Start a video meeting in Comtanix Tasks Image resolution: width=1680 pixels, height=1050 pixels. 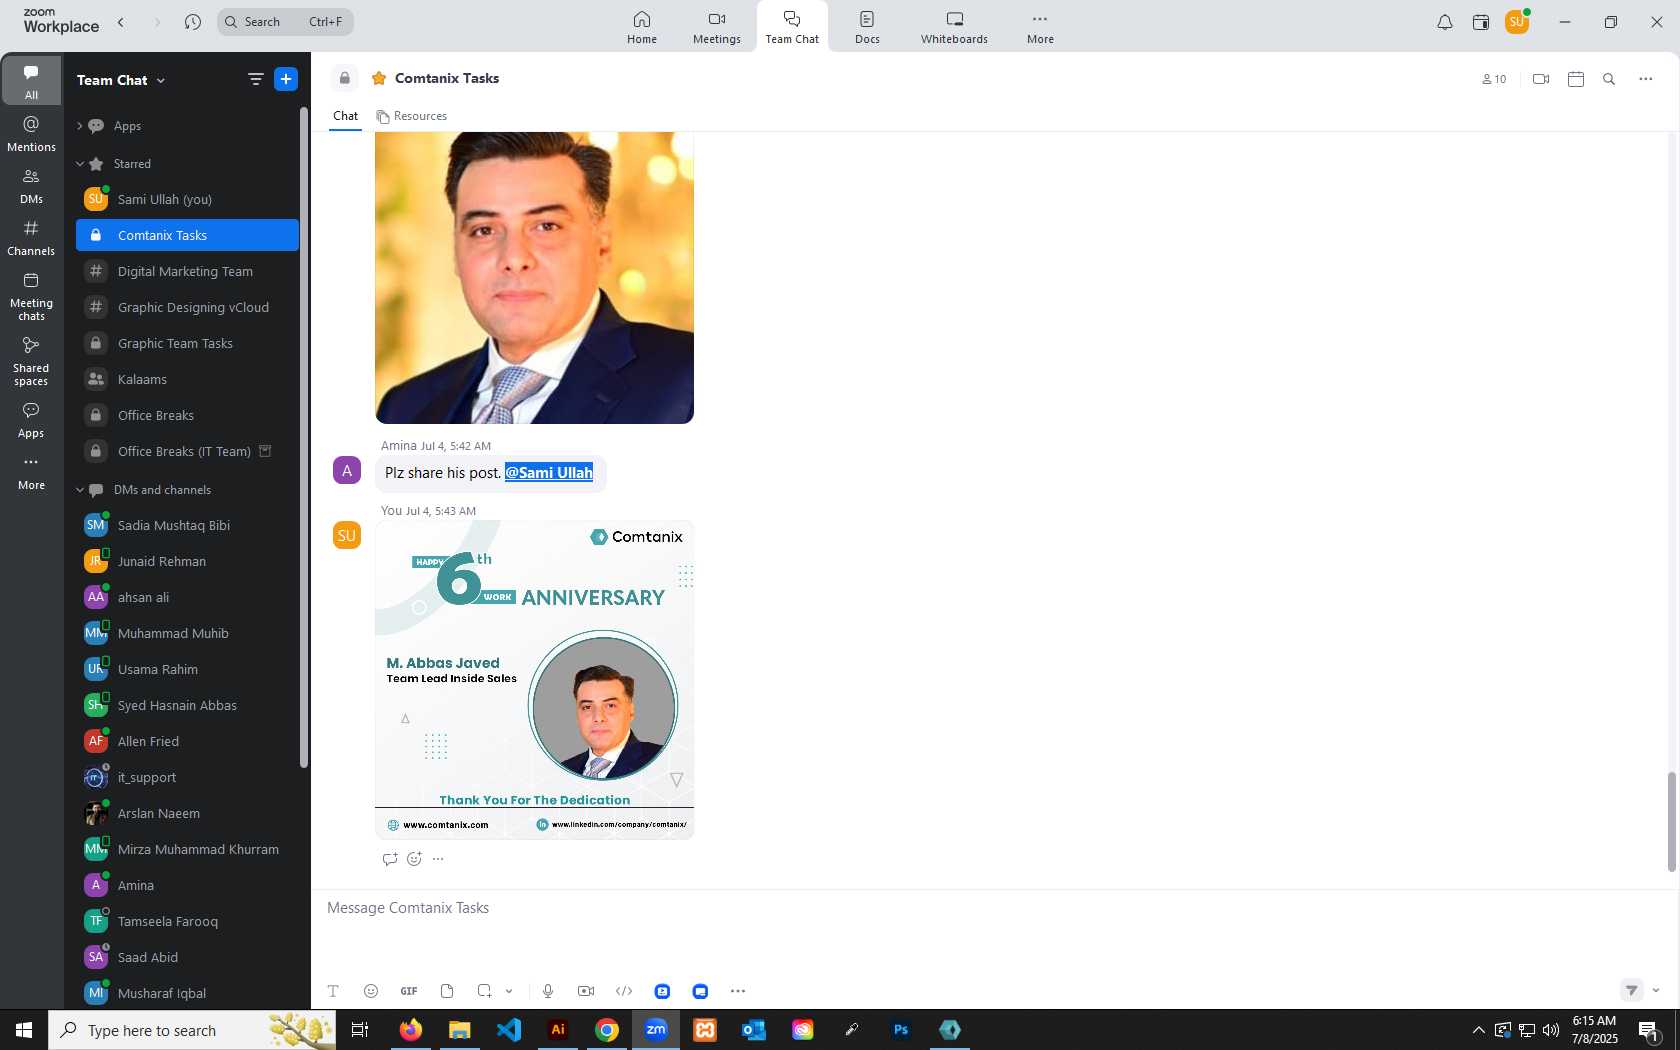1541,79
